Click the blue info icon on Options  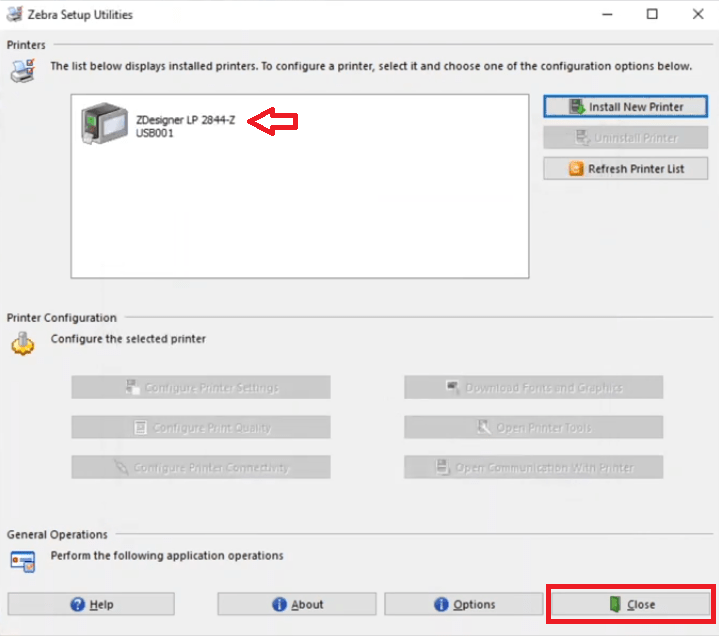(x=441, y=604)
